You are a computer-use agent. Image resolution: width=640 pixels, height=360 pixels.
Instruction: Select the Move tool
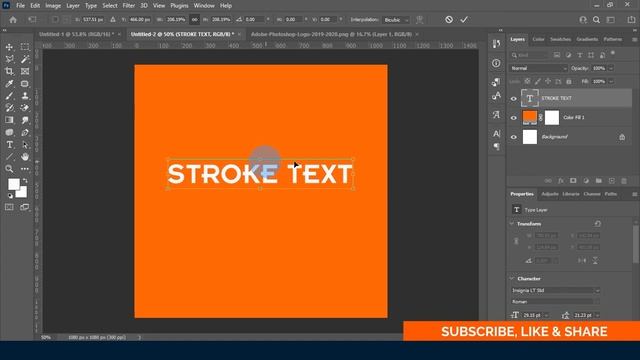coord(9,47)
